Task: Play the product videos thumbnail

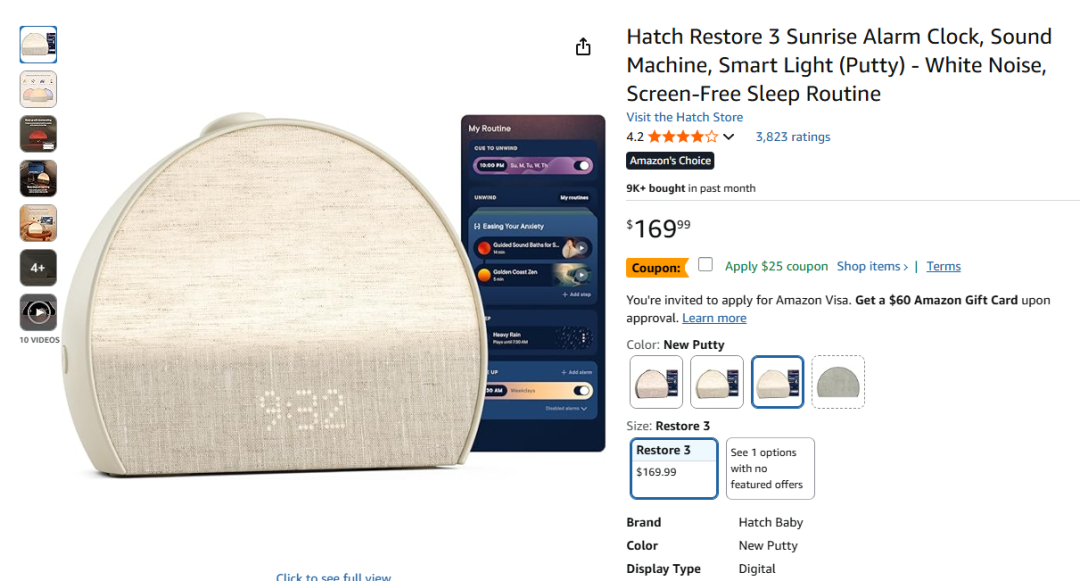Action: (x=38, y=313)
